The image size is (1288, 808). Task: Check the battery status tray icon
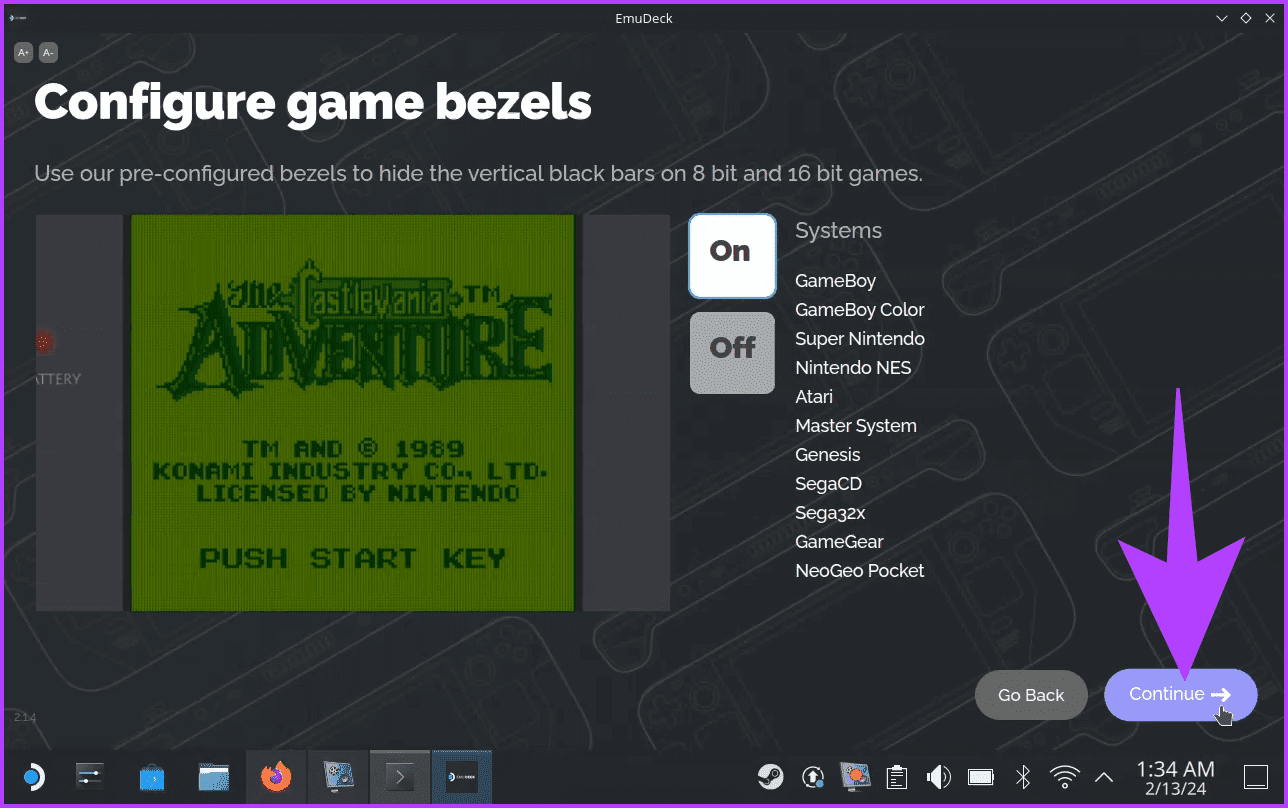point(980,777)
